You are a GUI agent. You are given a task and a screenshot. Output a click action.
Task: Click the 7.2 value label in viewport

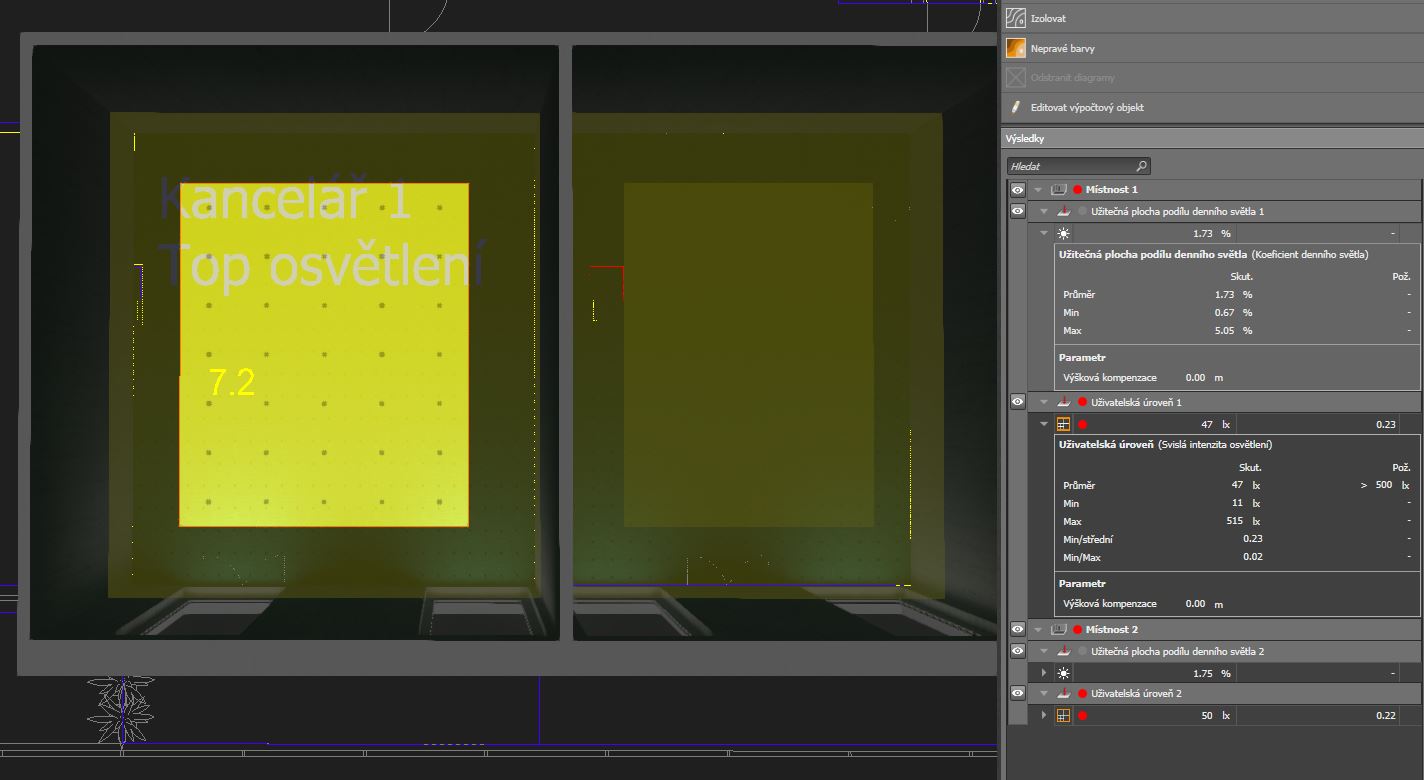[232, 382]
